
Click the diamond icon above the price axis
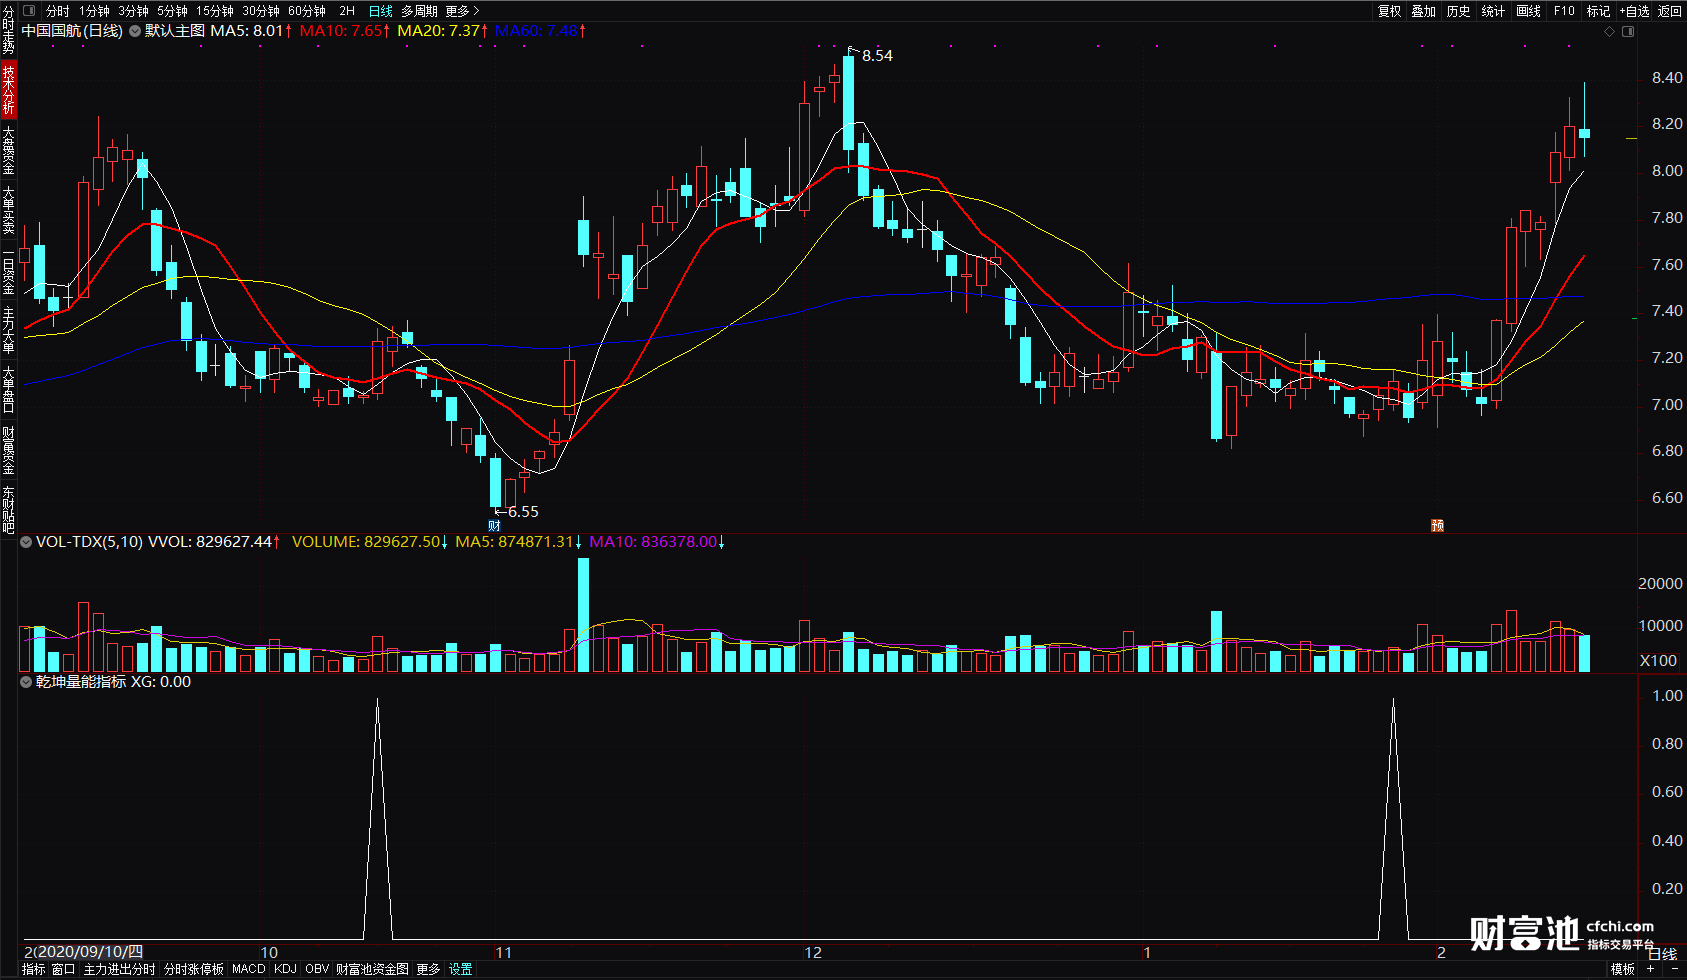coord(1610,32)
